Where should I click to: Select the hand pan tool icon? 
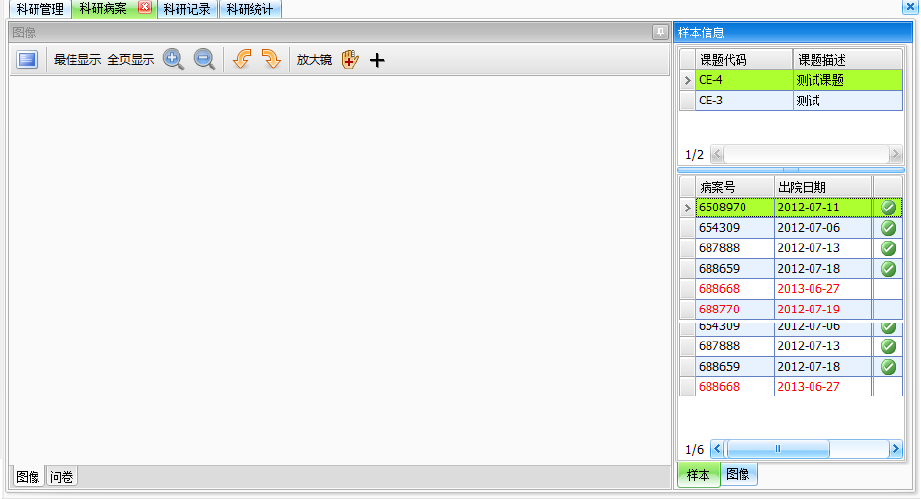click(x=349, y=60)
